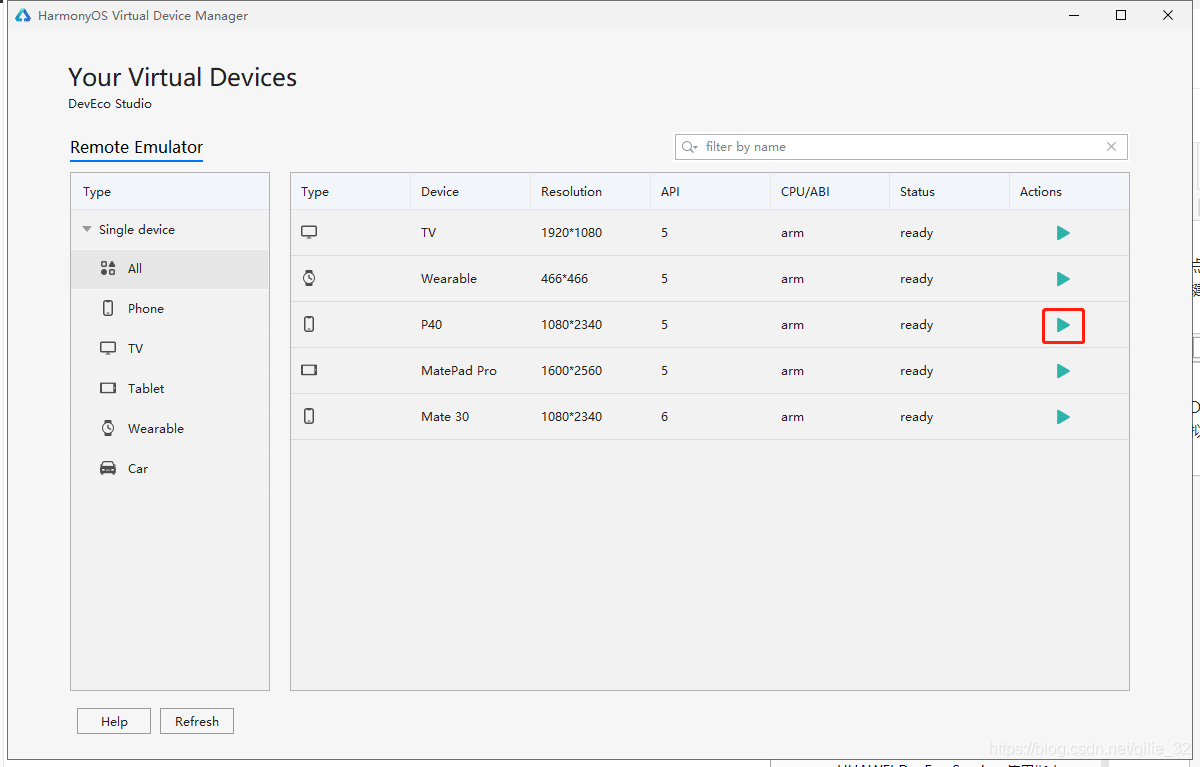The image size is (1200, 767).
Task: Click the All category grid icon
Action: [x=108, y=268]
